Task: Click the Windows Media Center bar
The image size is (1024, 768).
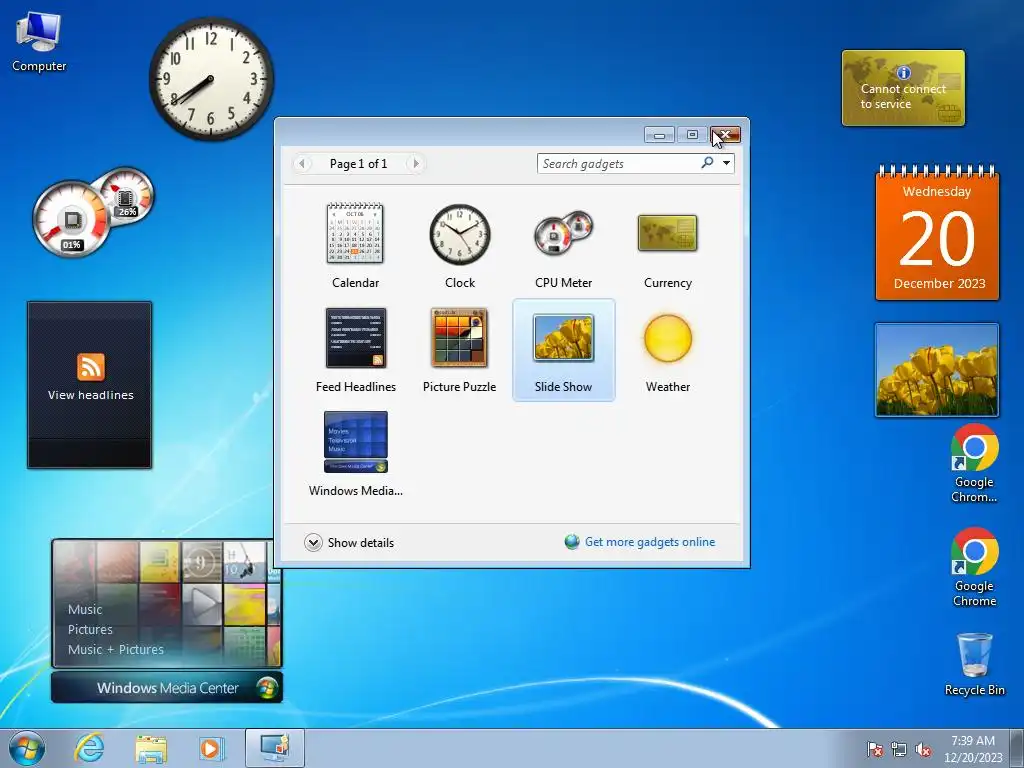Action: point(167,688)
